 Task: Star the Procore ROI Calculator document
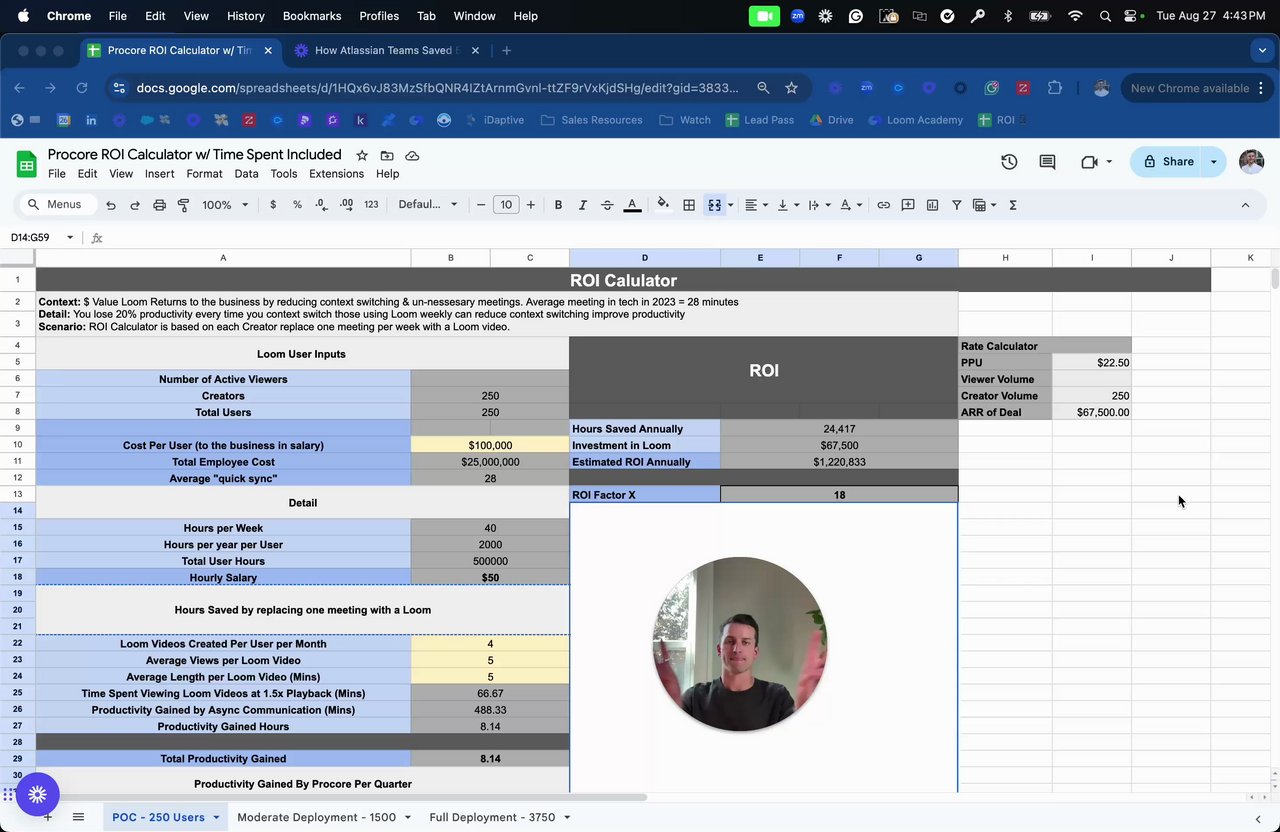362,156
